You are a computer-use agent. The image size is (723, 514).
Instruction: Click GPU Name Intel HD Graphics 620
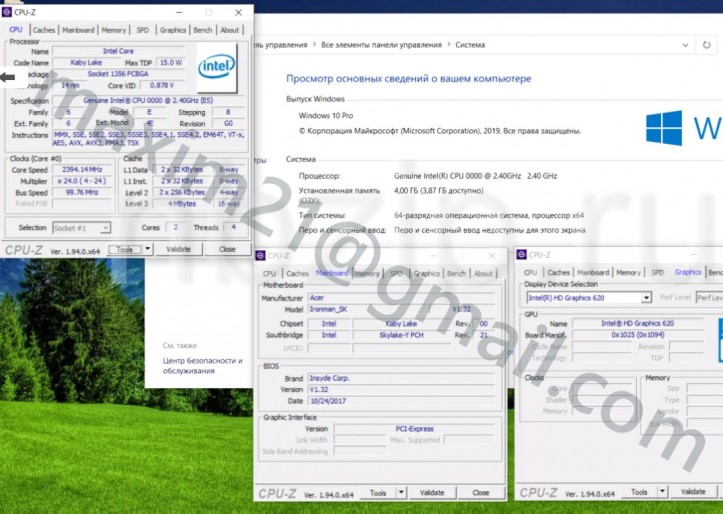click(638, 323)
